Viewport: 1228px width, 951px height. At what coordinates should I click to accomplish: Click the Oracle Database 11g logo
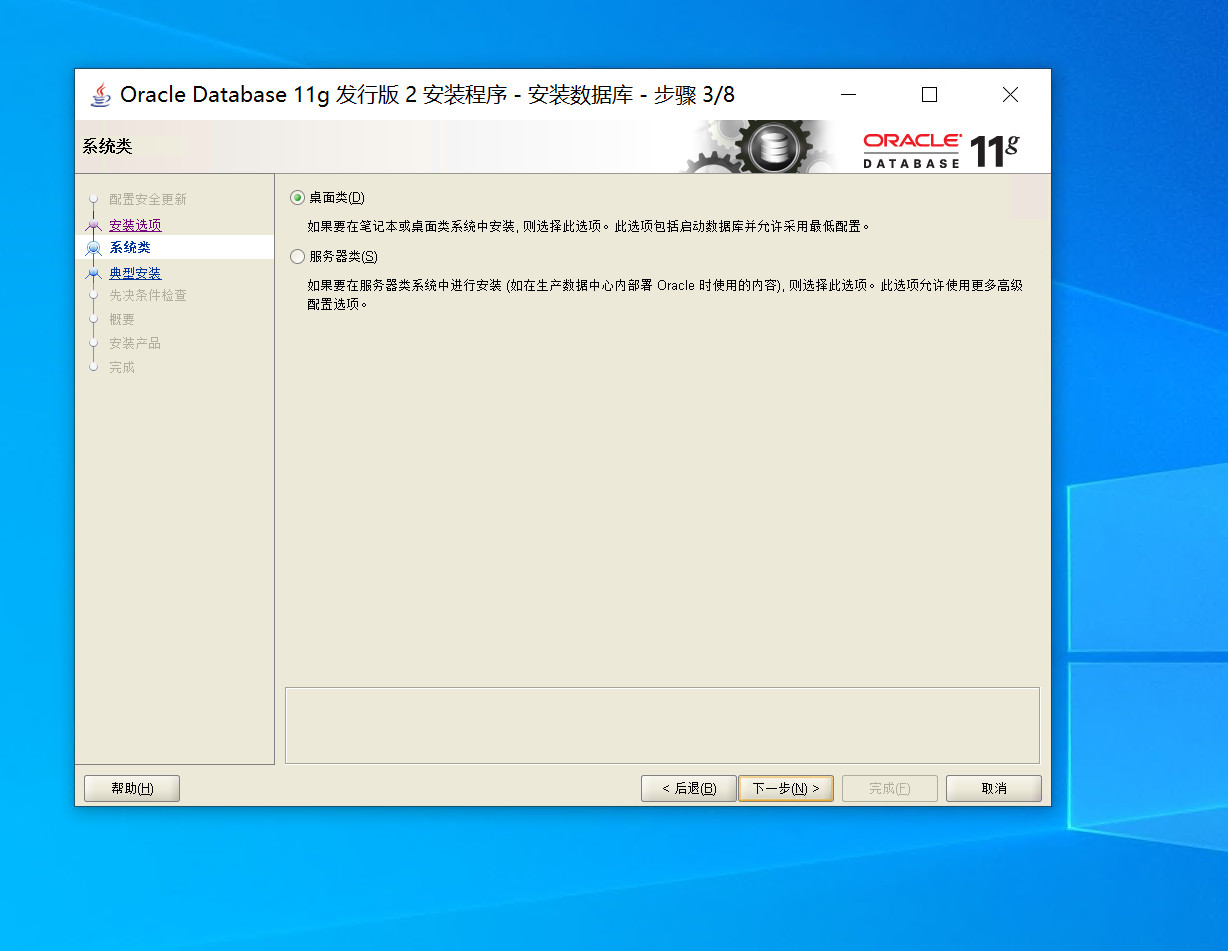(940, 150)
